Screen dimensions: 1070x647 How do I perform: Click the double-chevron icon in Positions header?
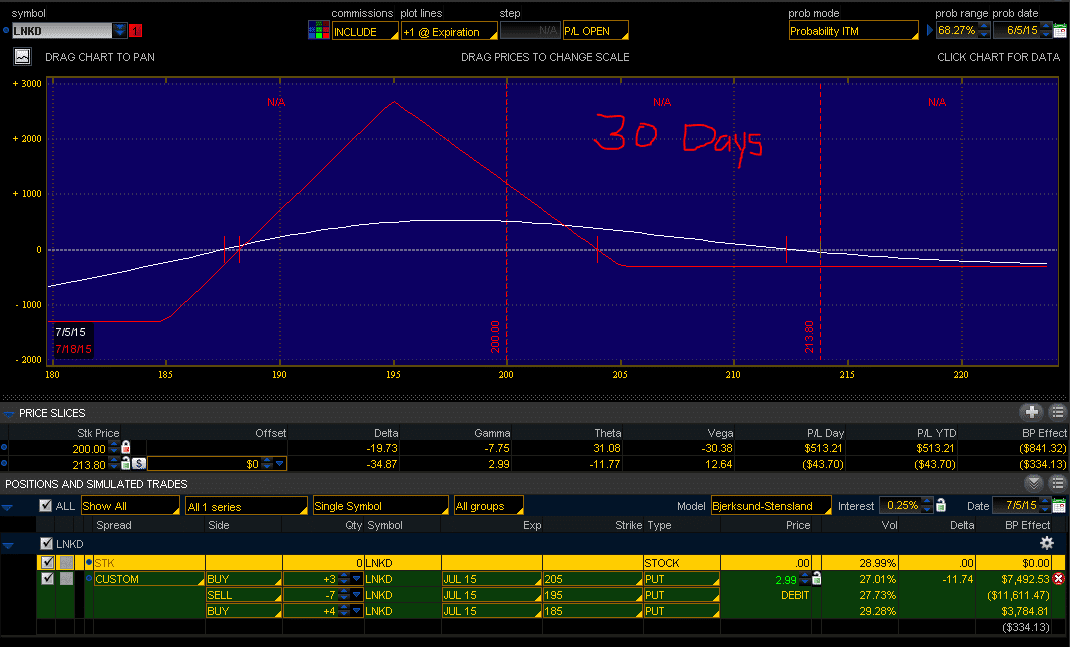pyautogui.click(x=1034, y=483)
